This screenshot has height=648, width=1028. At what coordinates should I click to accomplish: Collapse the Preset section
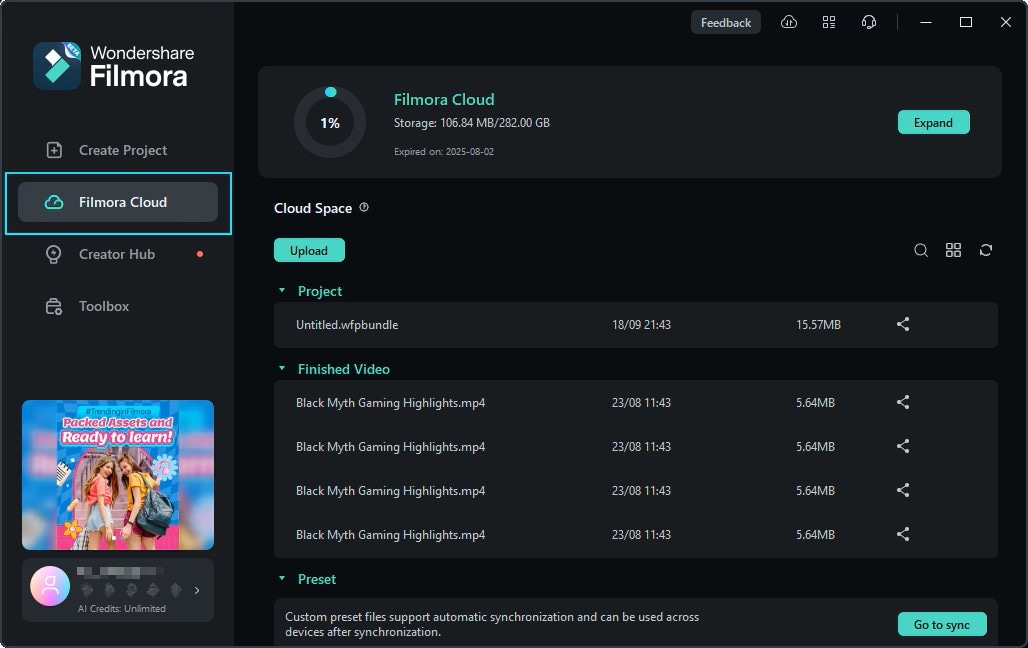[x=283, y=579]
